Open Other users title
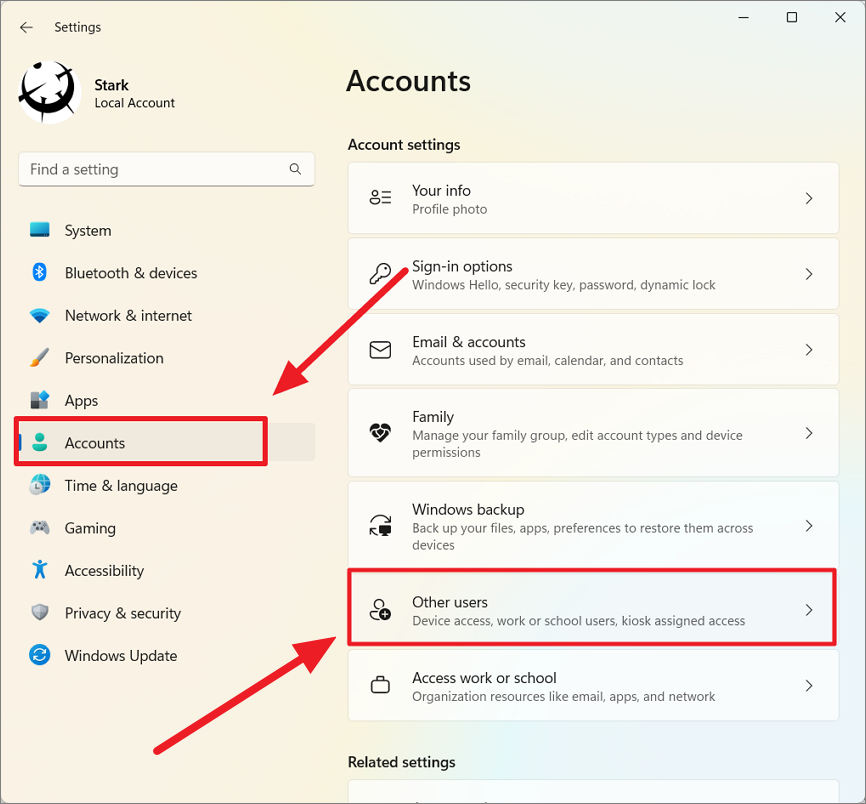866x804 pixels. click(450, 602)
